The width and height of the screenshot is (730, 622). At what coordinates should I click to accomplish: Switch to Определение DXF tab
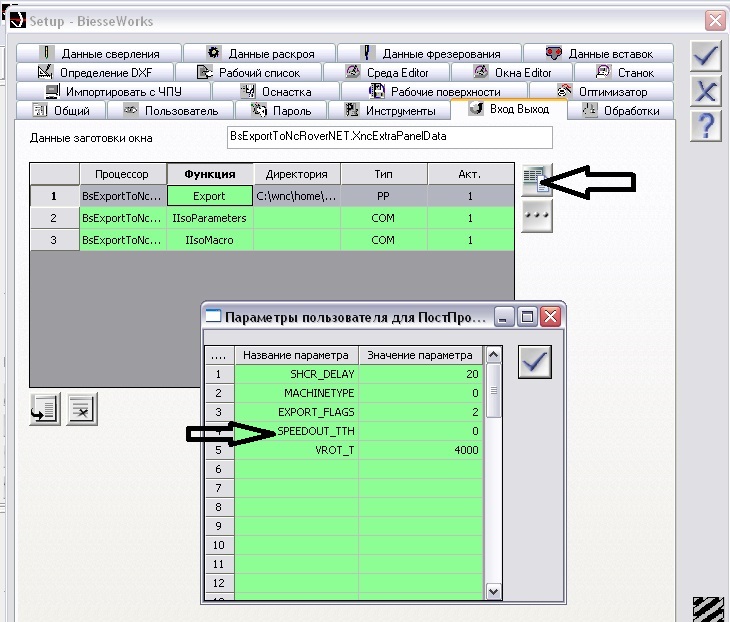pyautogui.click(x=95, y=73)
